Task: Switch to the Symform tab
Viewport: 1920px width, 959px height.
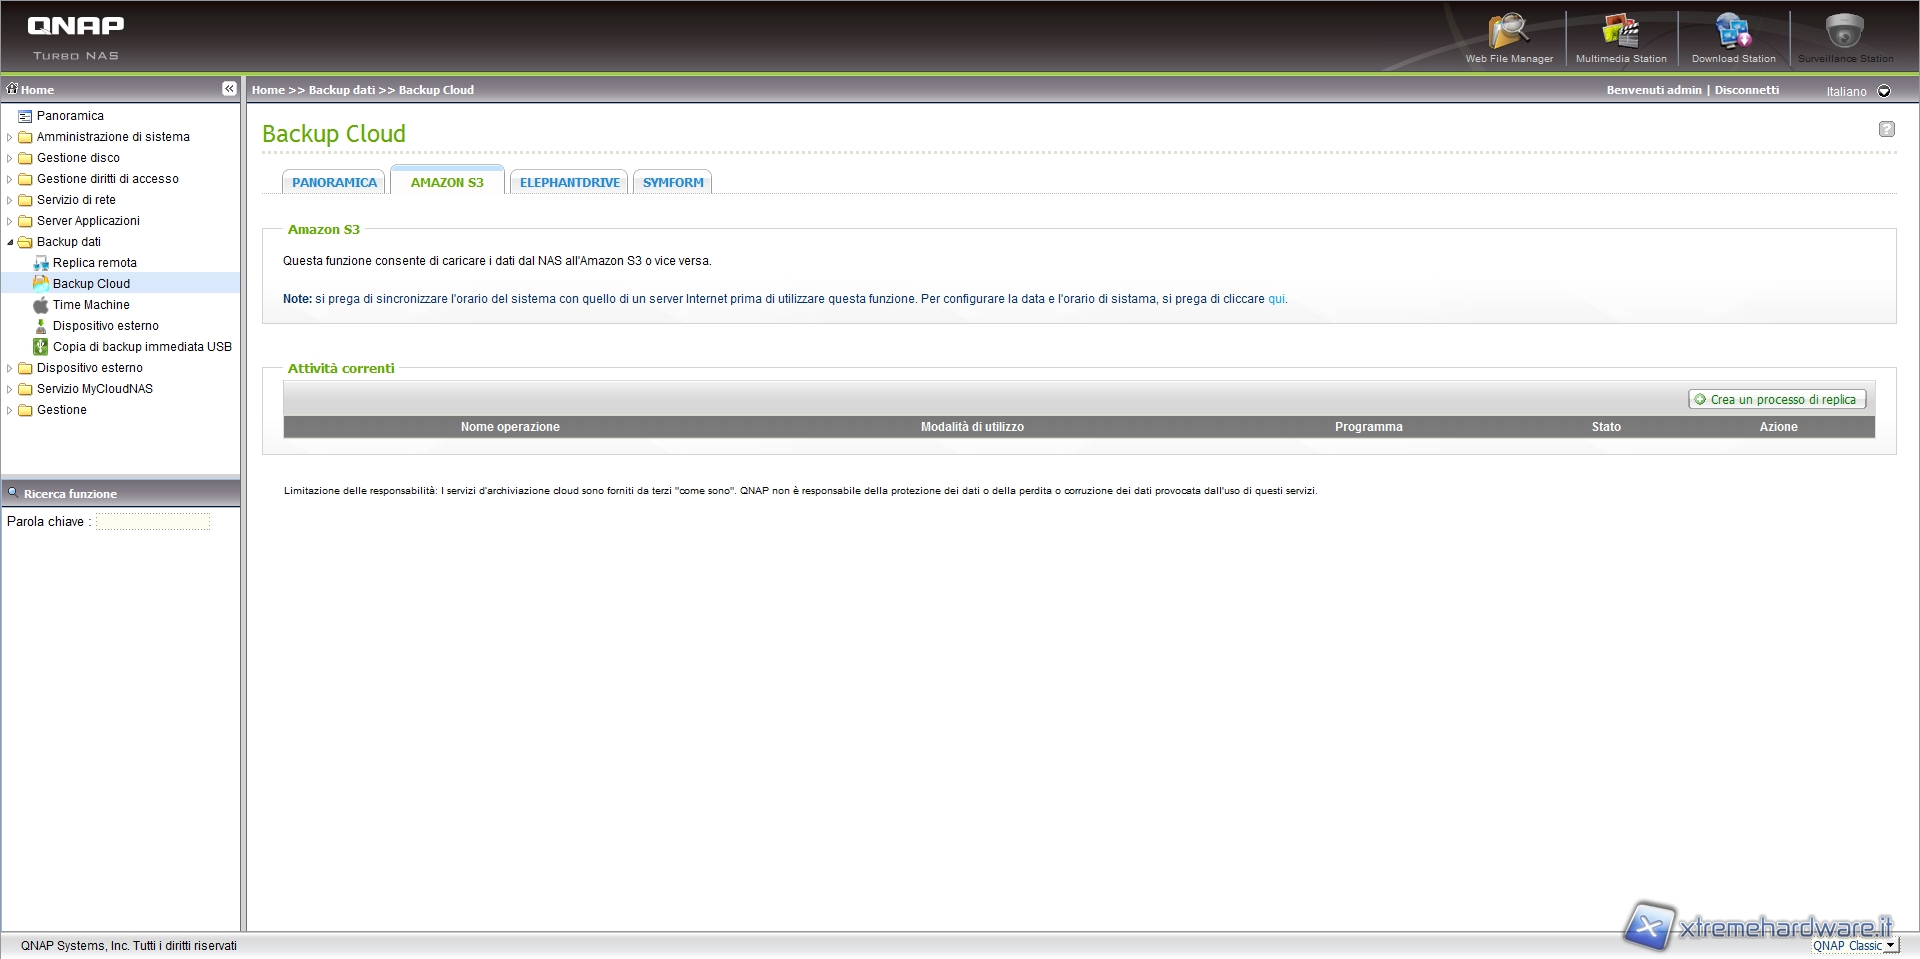Action: click(x=673, y=182)
